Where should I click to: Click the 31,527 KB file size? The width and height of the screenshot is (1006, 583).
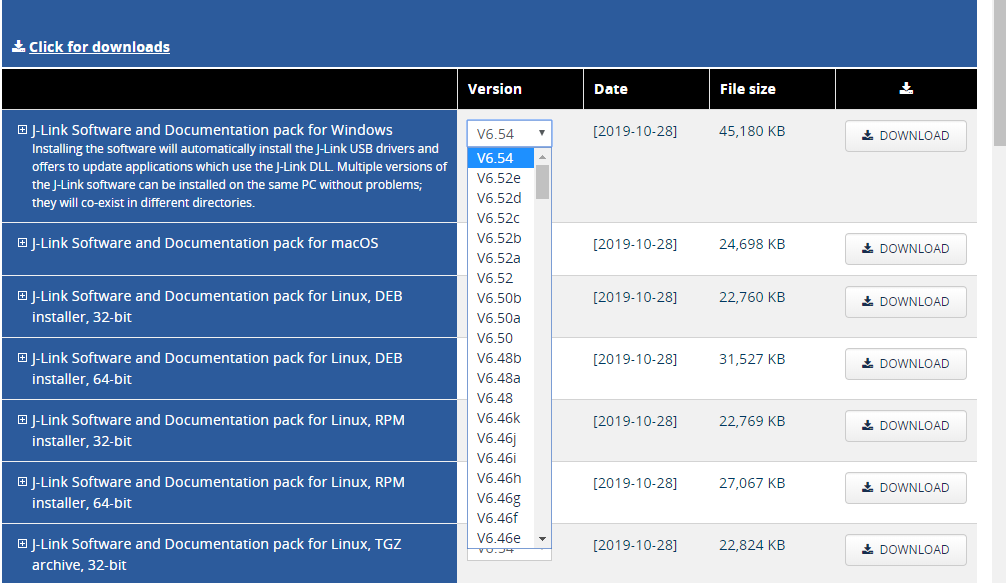752,359
